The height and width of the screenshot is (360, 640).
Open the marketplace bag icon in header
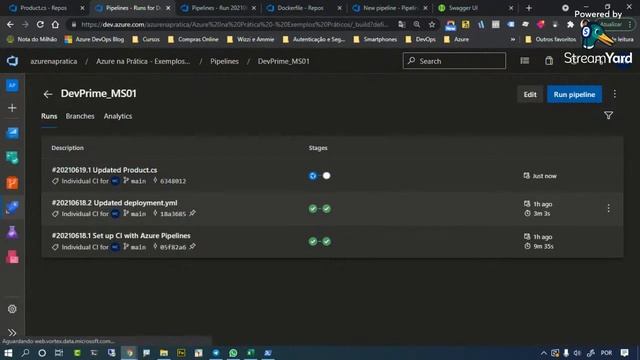pyautogui.click(x=549, y=61)
